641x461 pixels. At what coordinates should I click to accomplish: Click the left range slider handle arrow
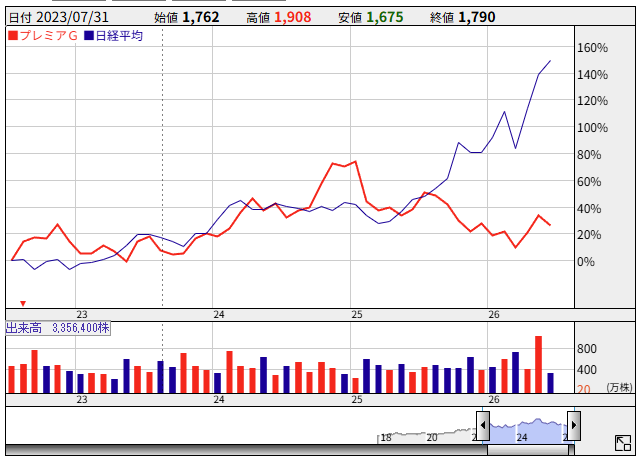pyautogui.click(x=483, y=425)
